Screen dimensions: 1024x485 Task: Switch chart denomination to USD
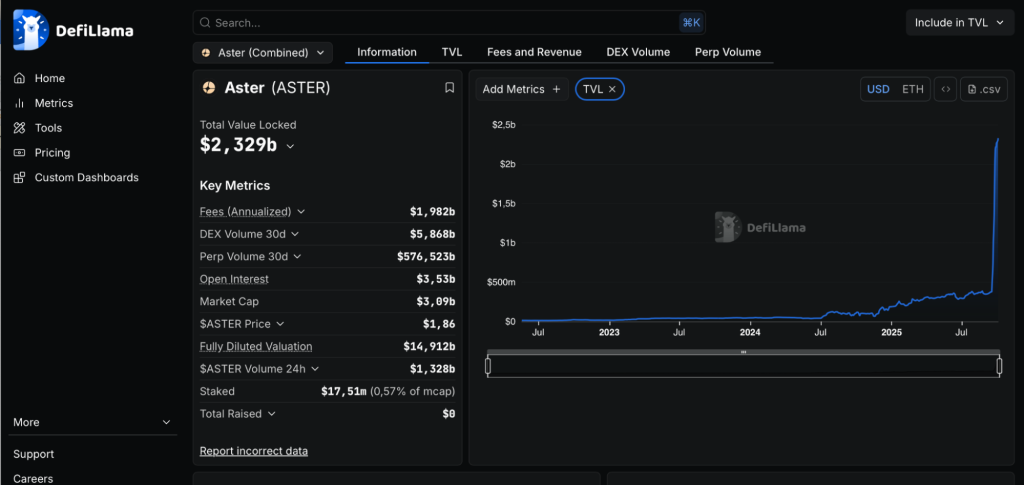click(878, 89)
